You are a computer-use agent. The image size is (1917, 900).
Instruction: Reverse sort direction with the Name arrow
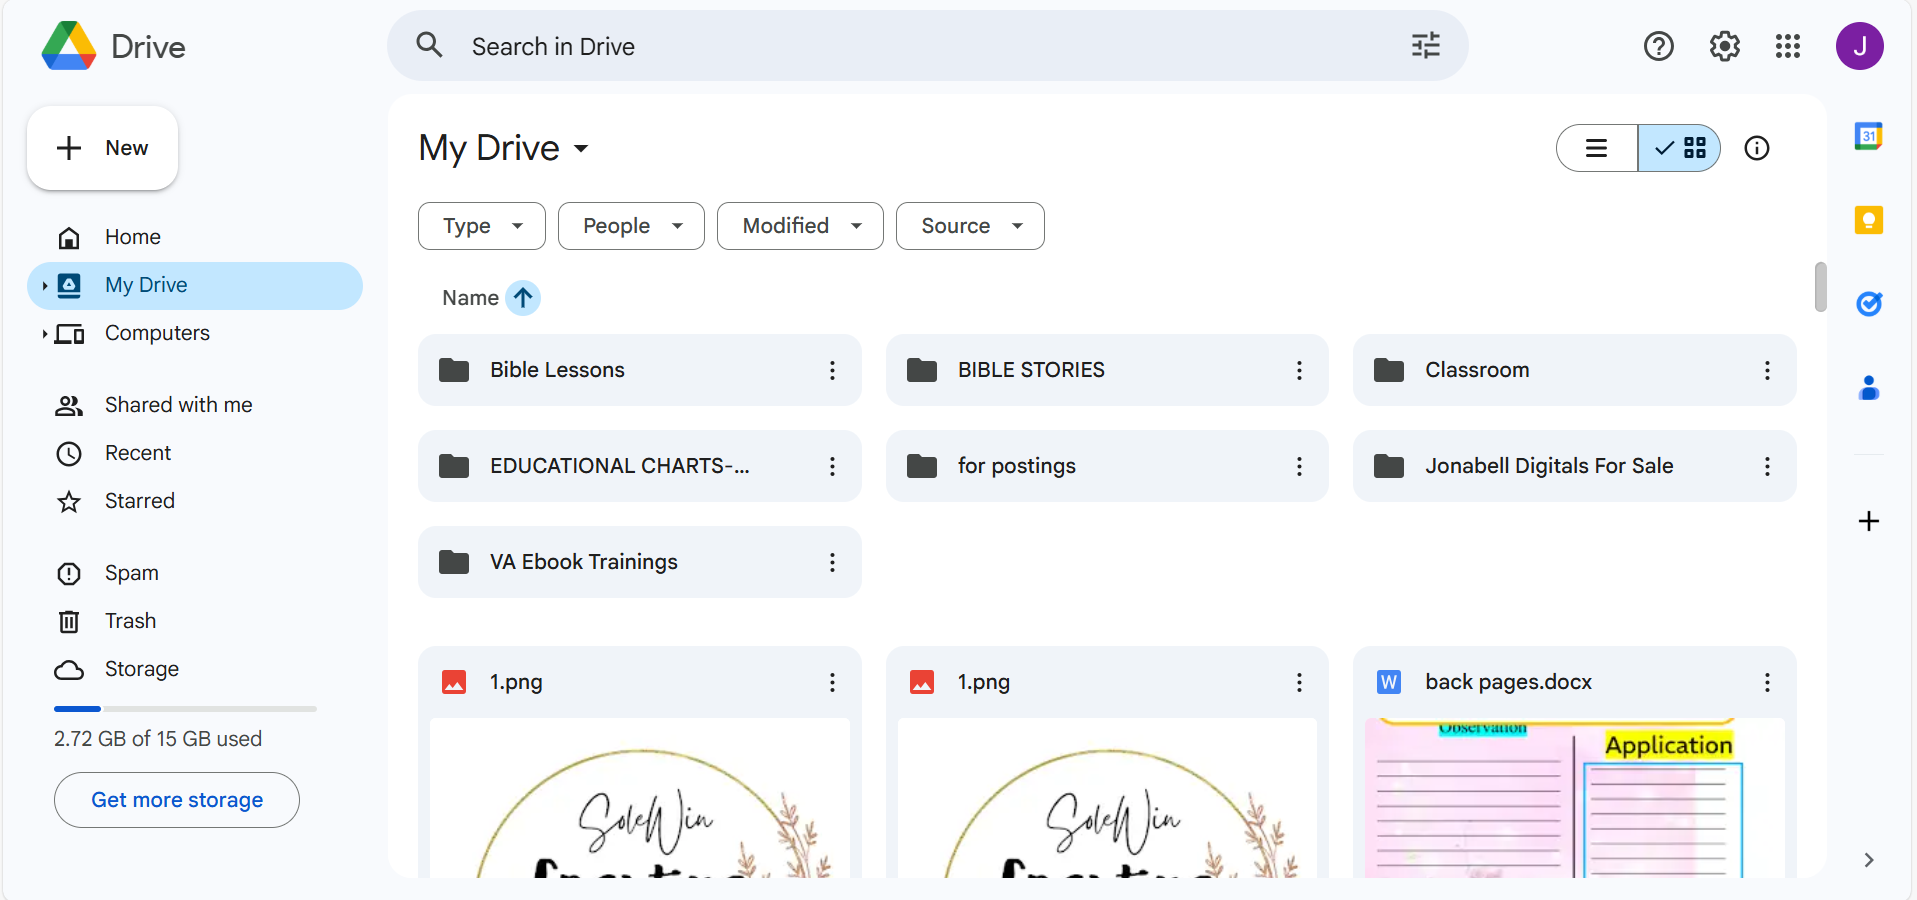click(523, 298)
